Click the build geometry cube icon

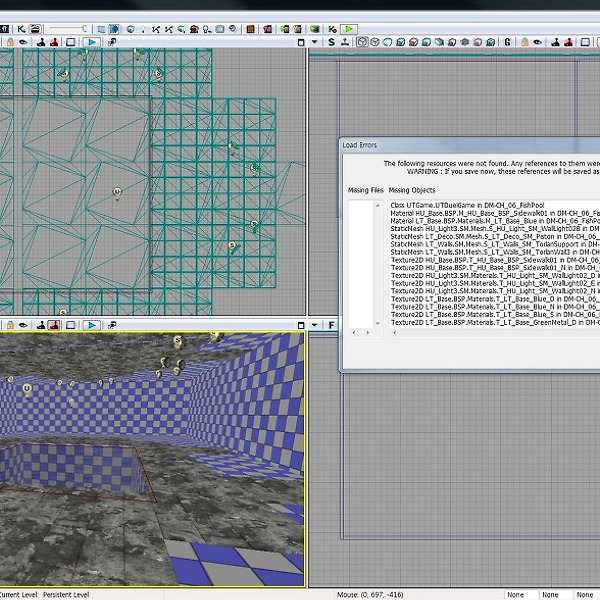tap(130, 29)
